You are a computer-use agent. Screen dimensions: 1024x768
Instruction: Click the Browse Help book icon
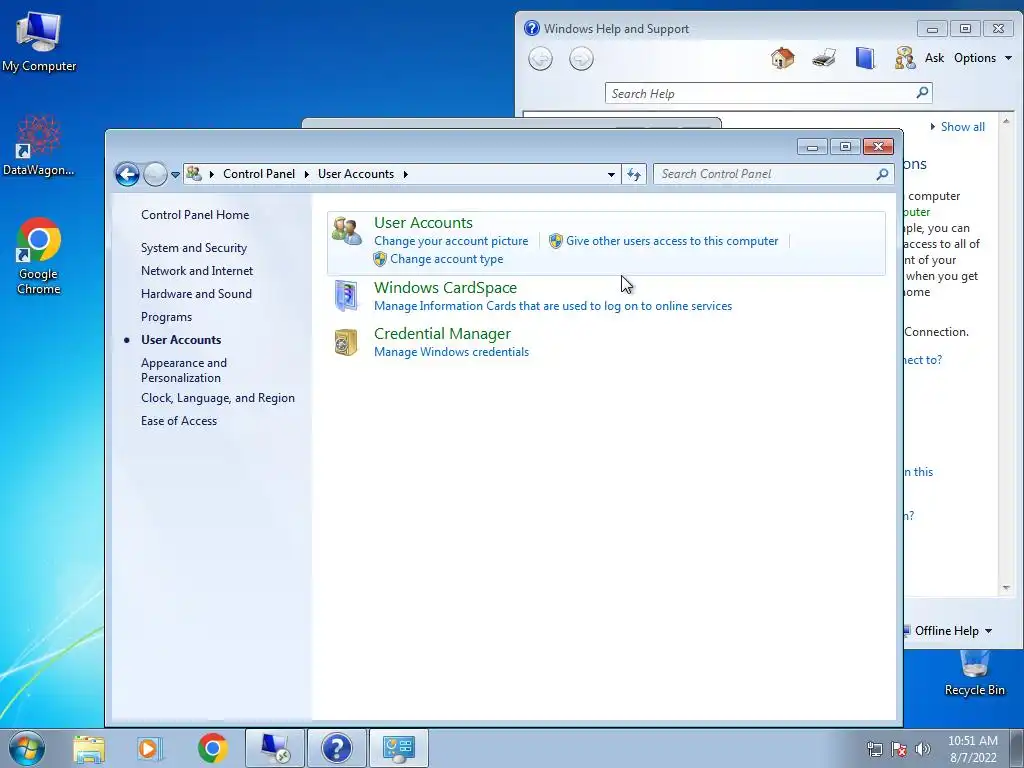point(865,58)
